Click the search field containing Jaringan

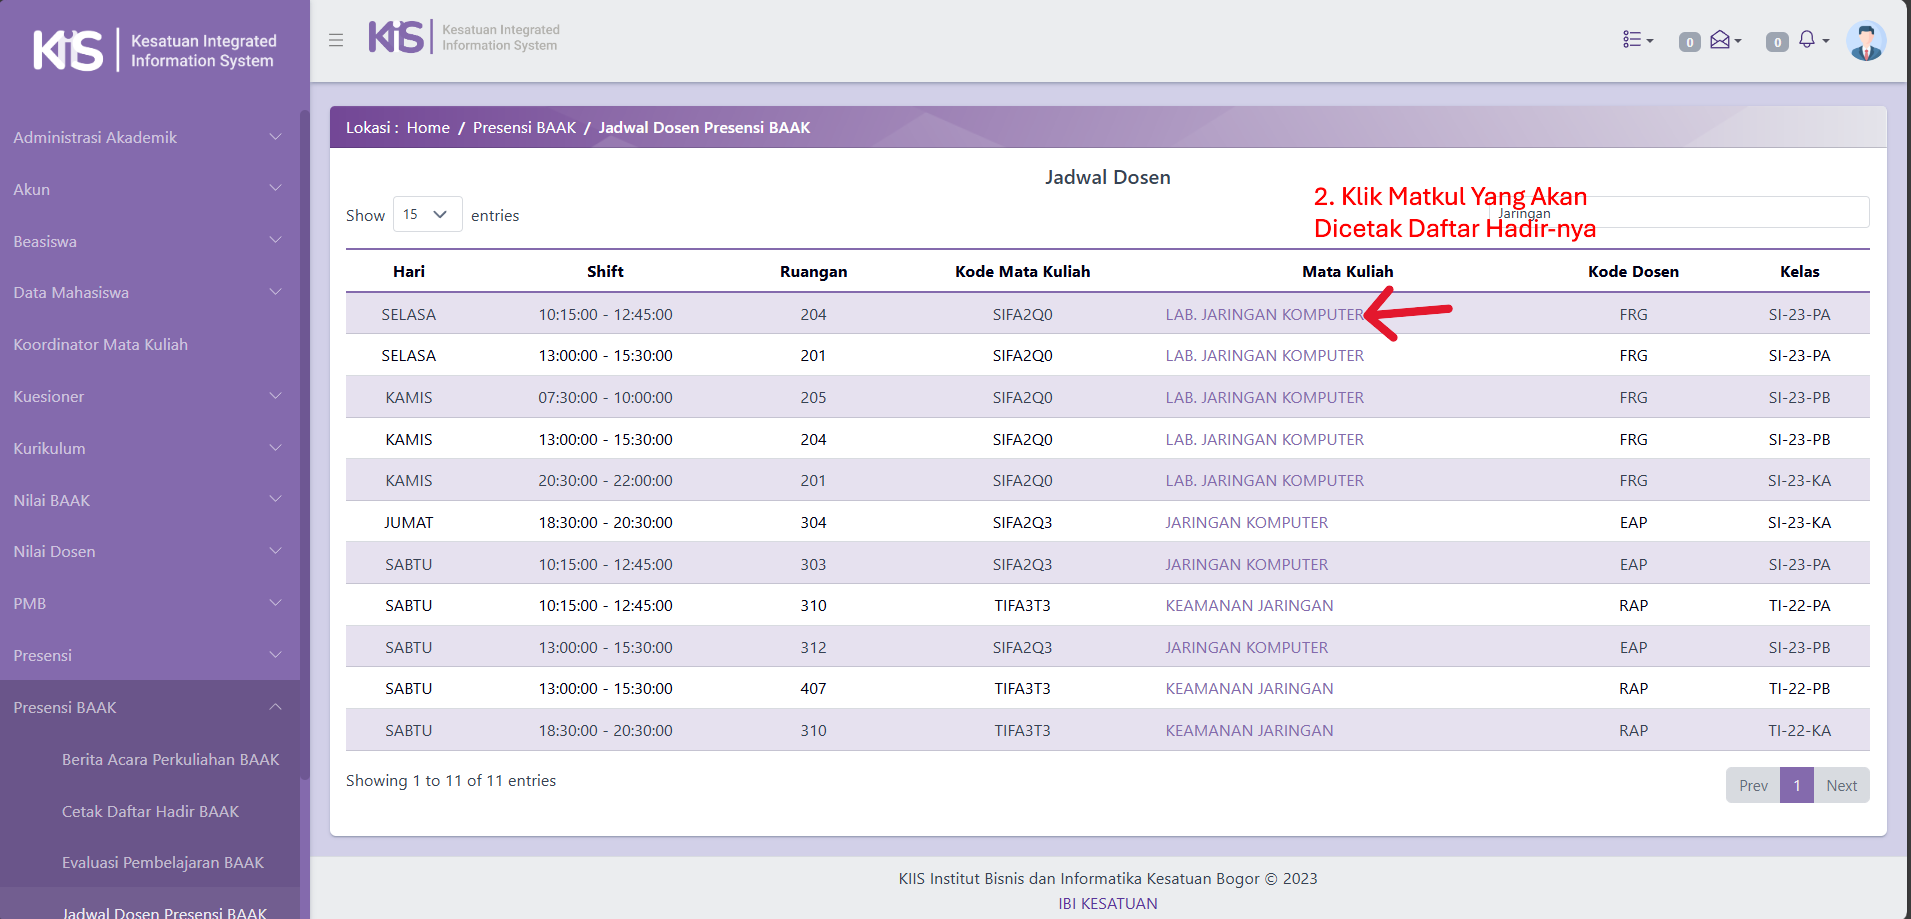1678,213
